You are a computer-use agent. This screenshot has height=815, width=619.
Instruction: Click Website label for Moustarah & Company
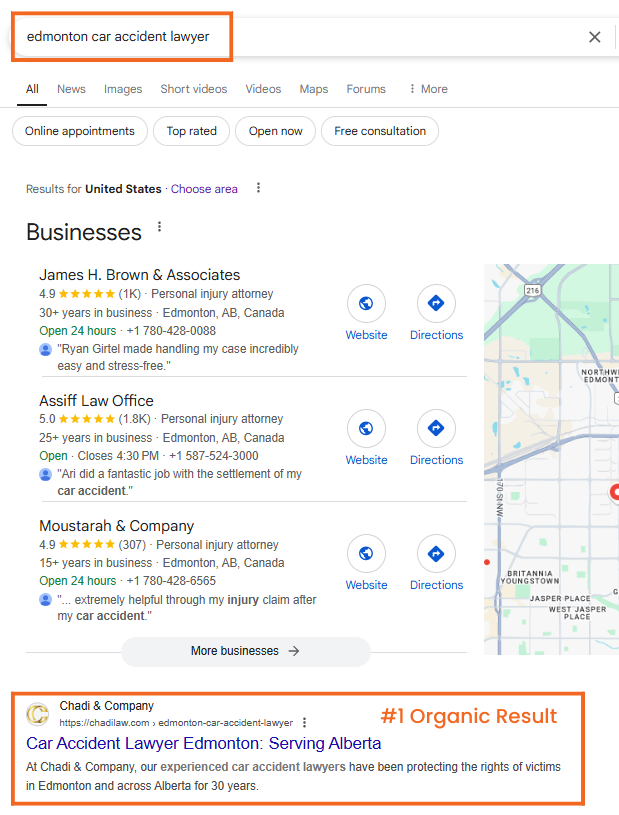366,585
